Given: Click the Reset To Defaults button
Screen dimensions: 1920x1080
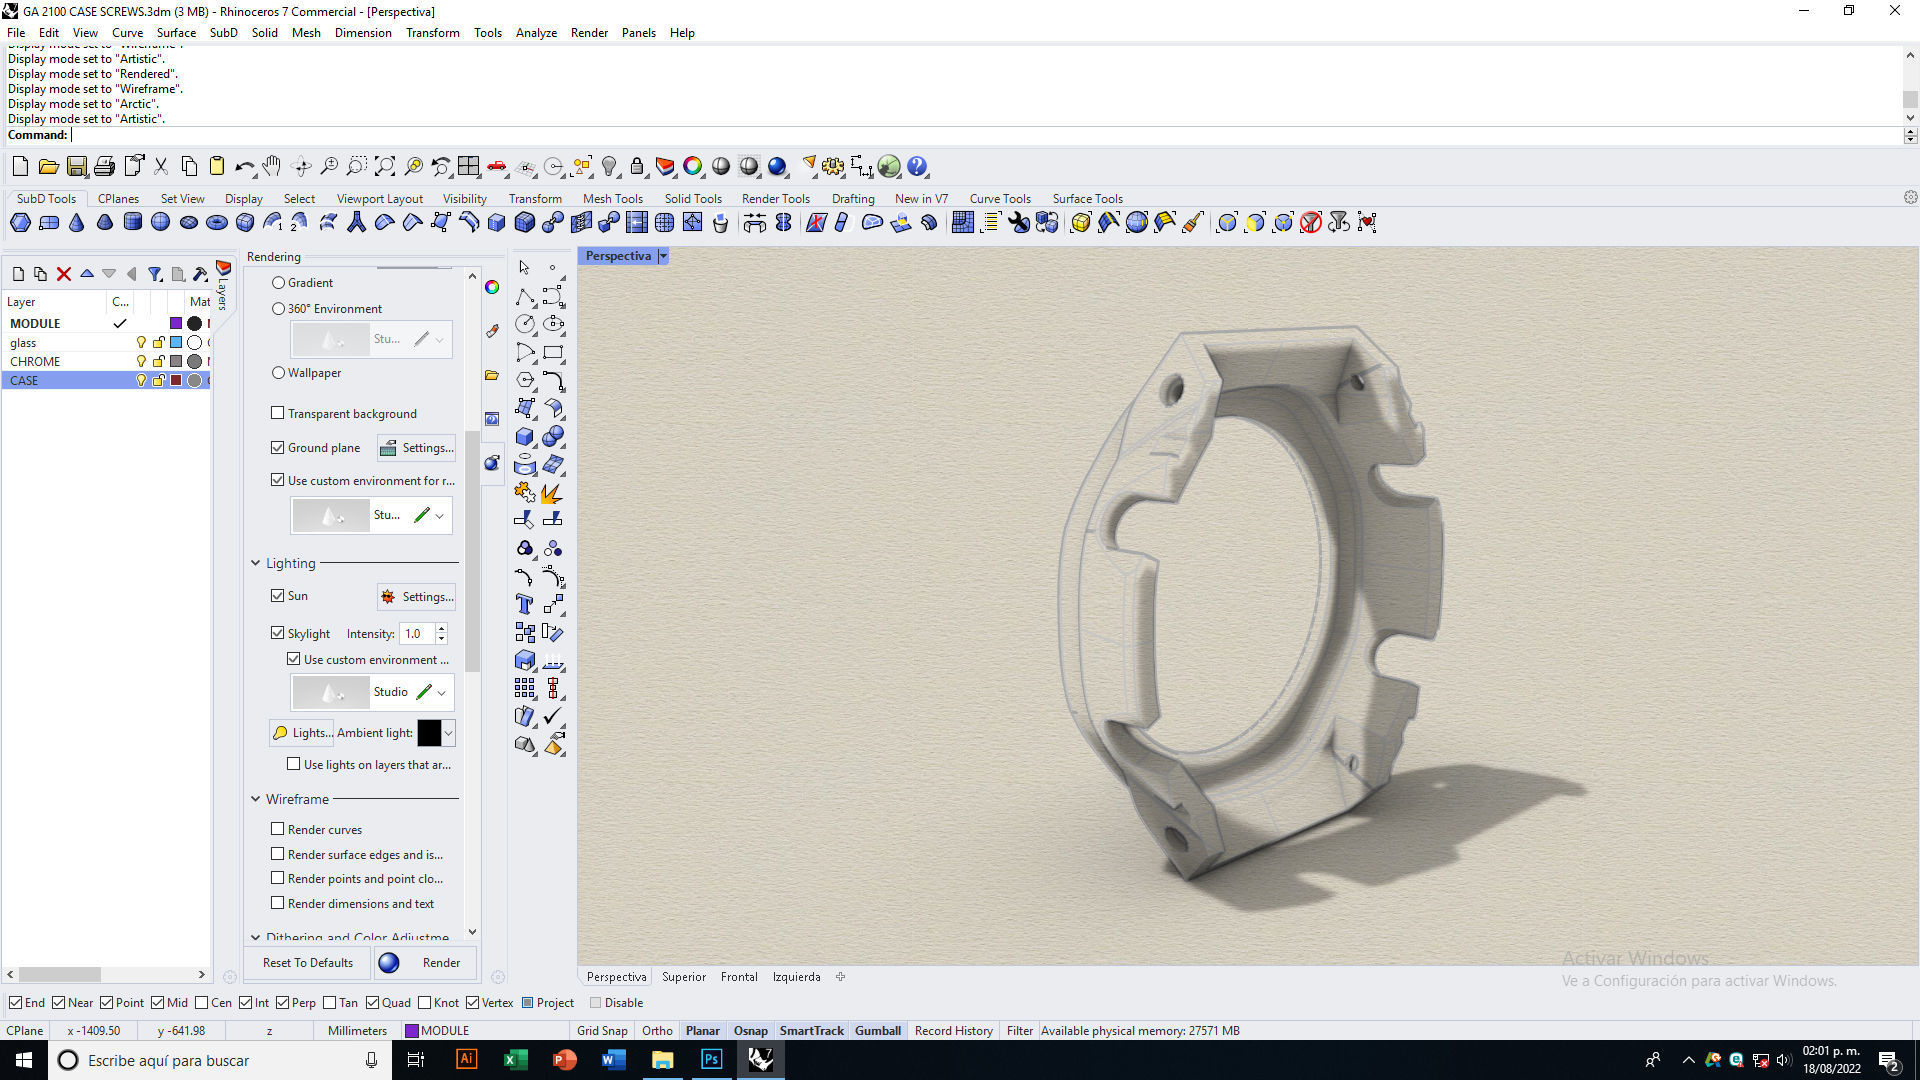Looking at the screenshot, I should pos(308,963).
